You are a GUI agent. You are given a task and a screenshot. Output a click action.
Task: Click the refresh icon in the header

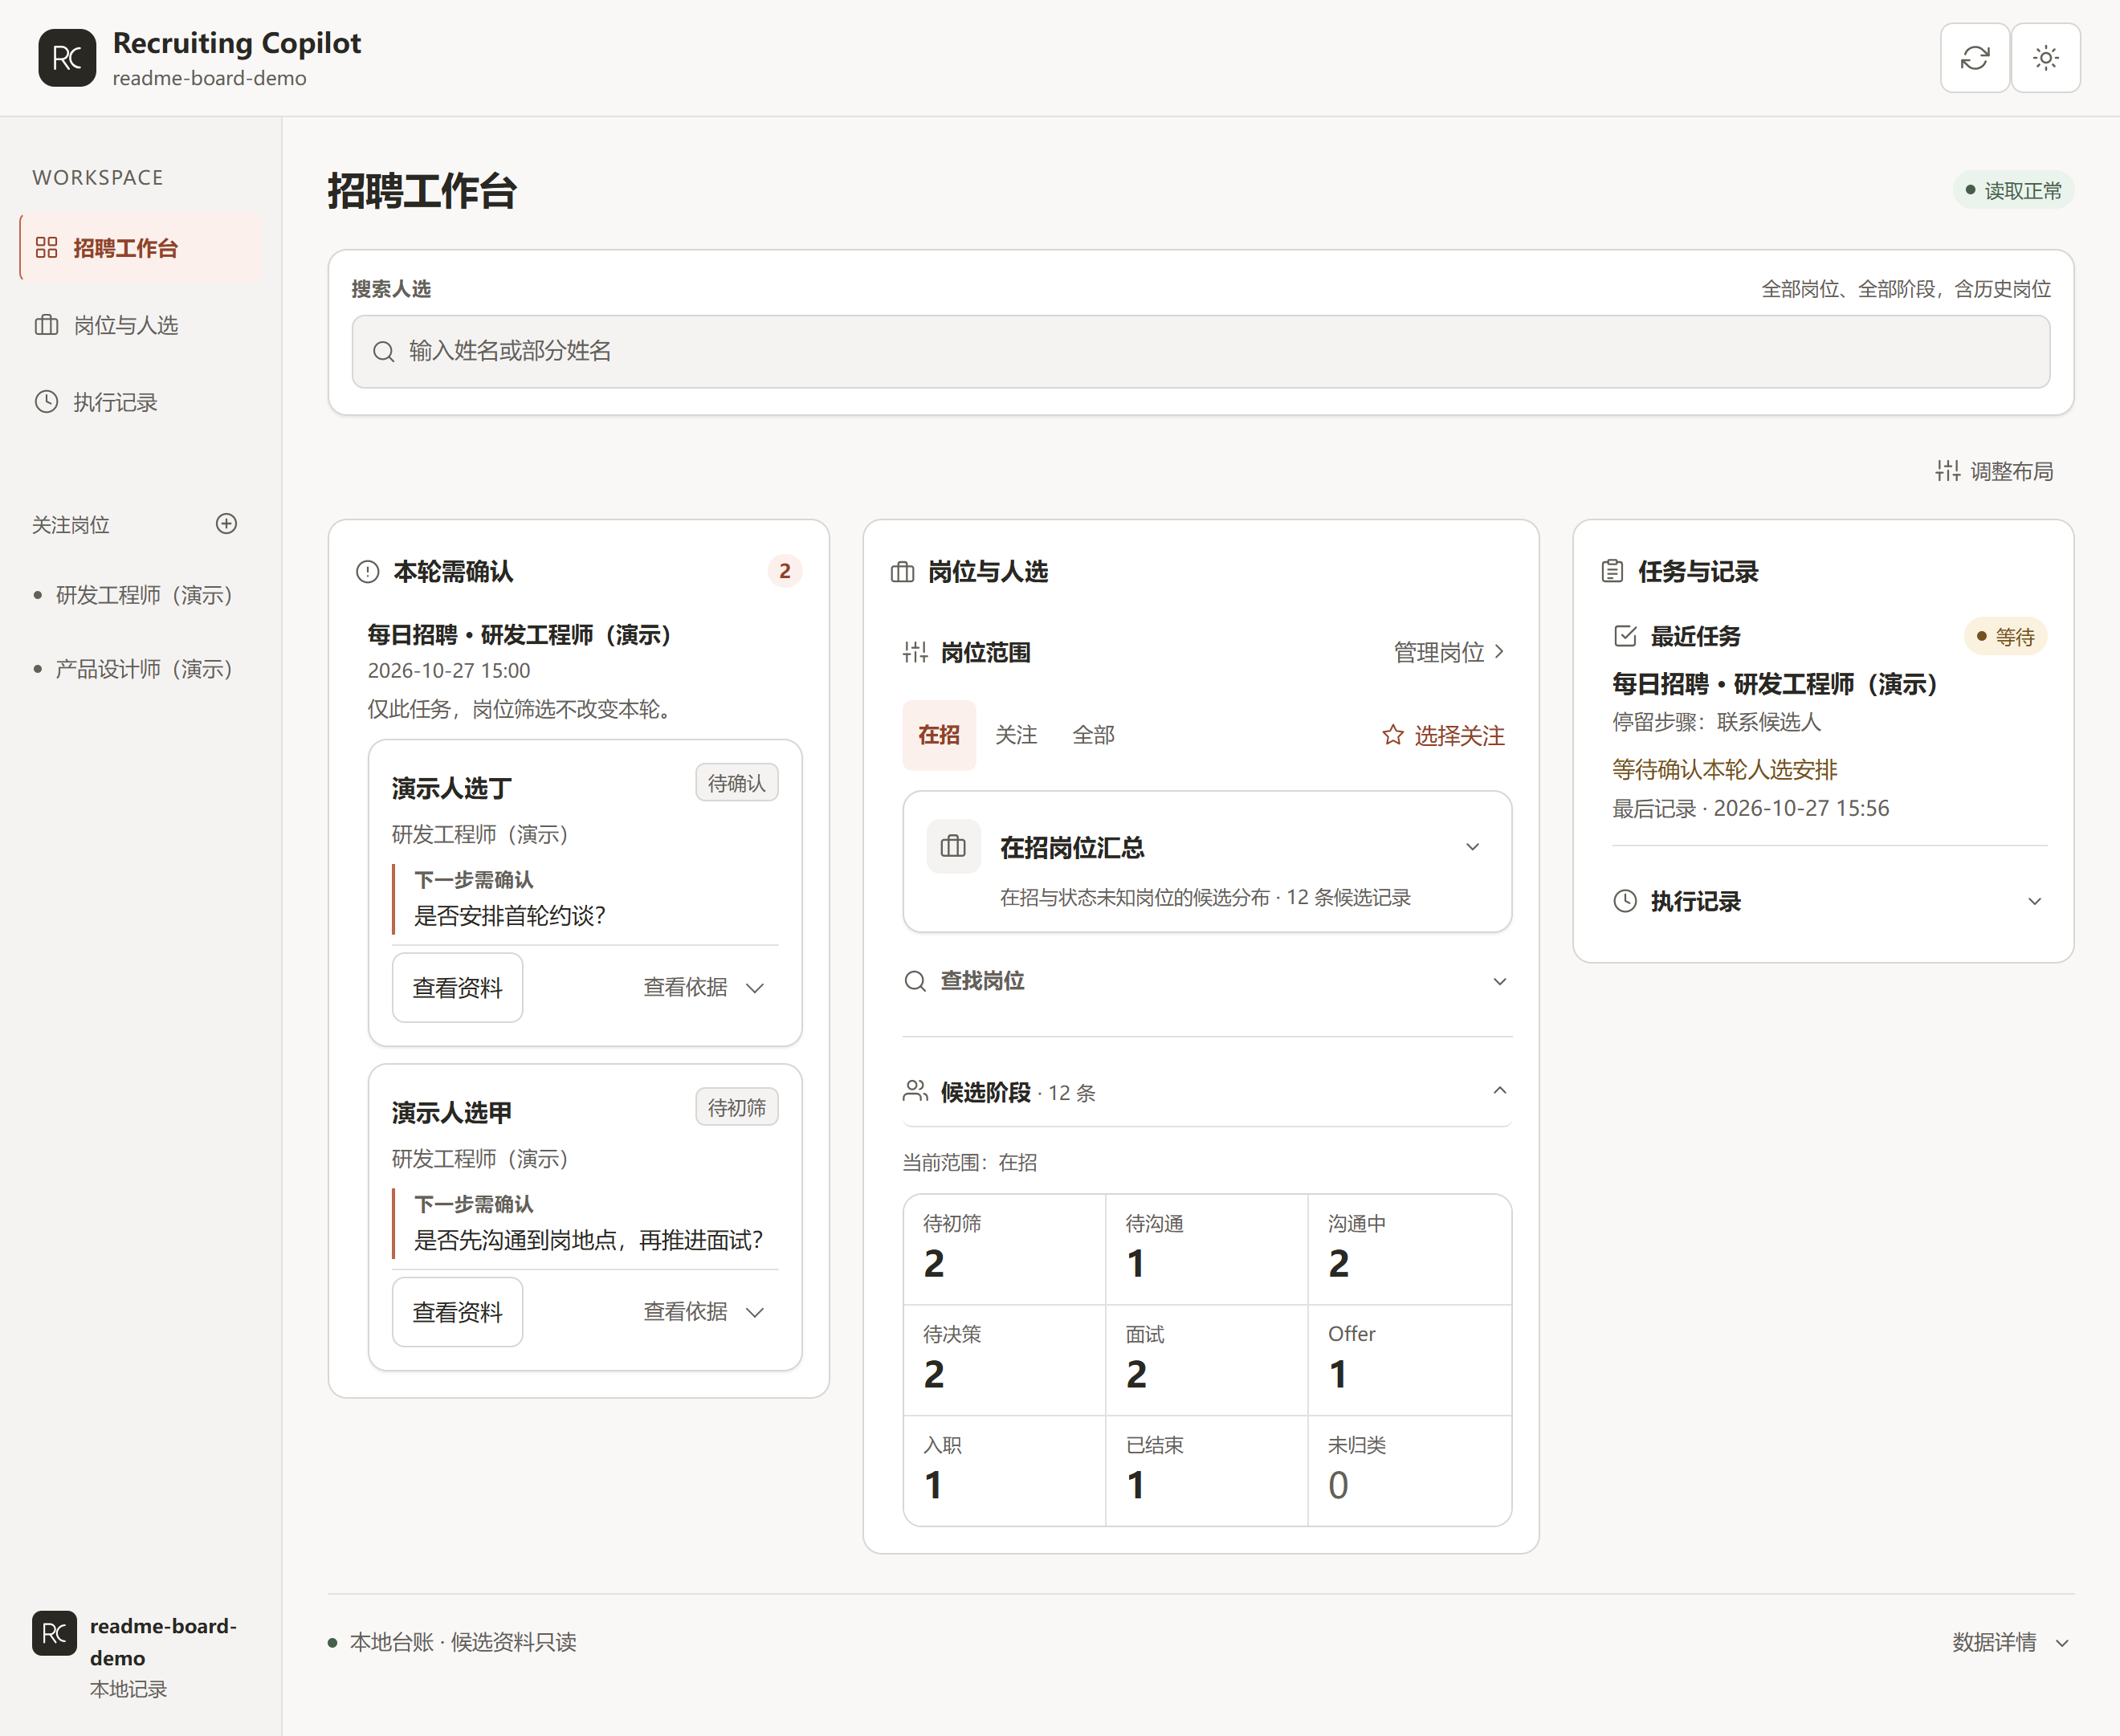point(1974,58)
